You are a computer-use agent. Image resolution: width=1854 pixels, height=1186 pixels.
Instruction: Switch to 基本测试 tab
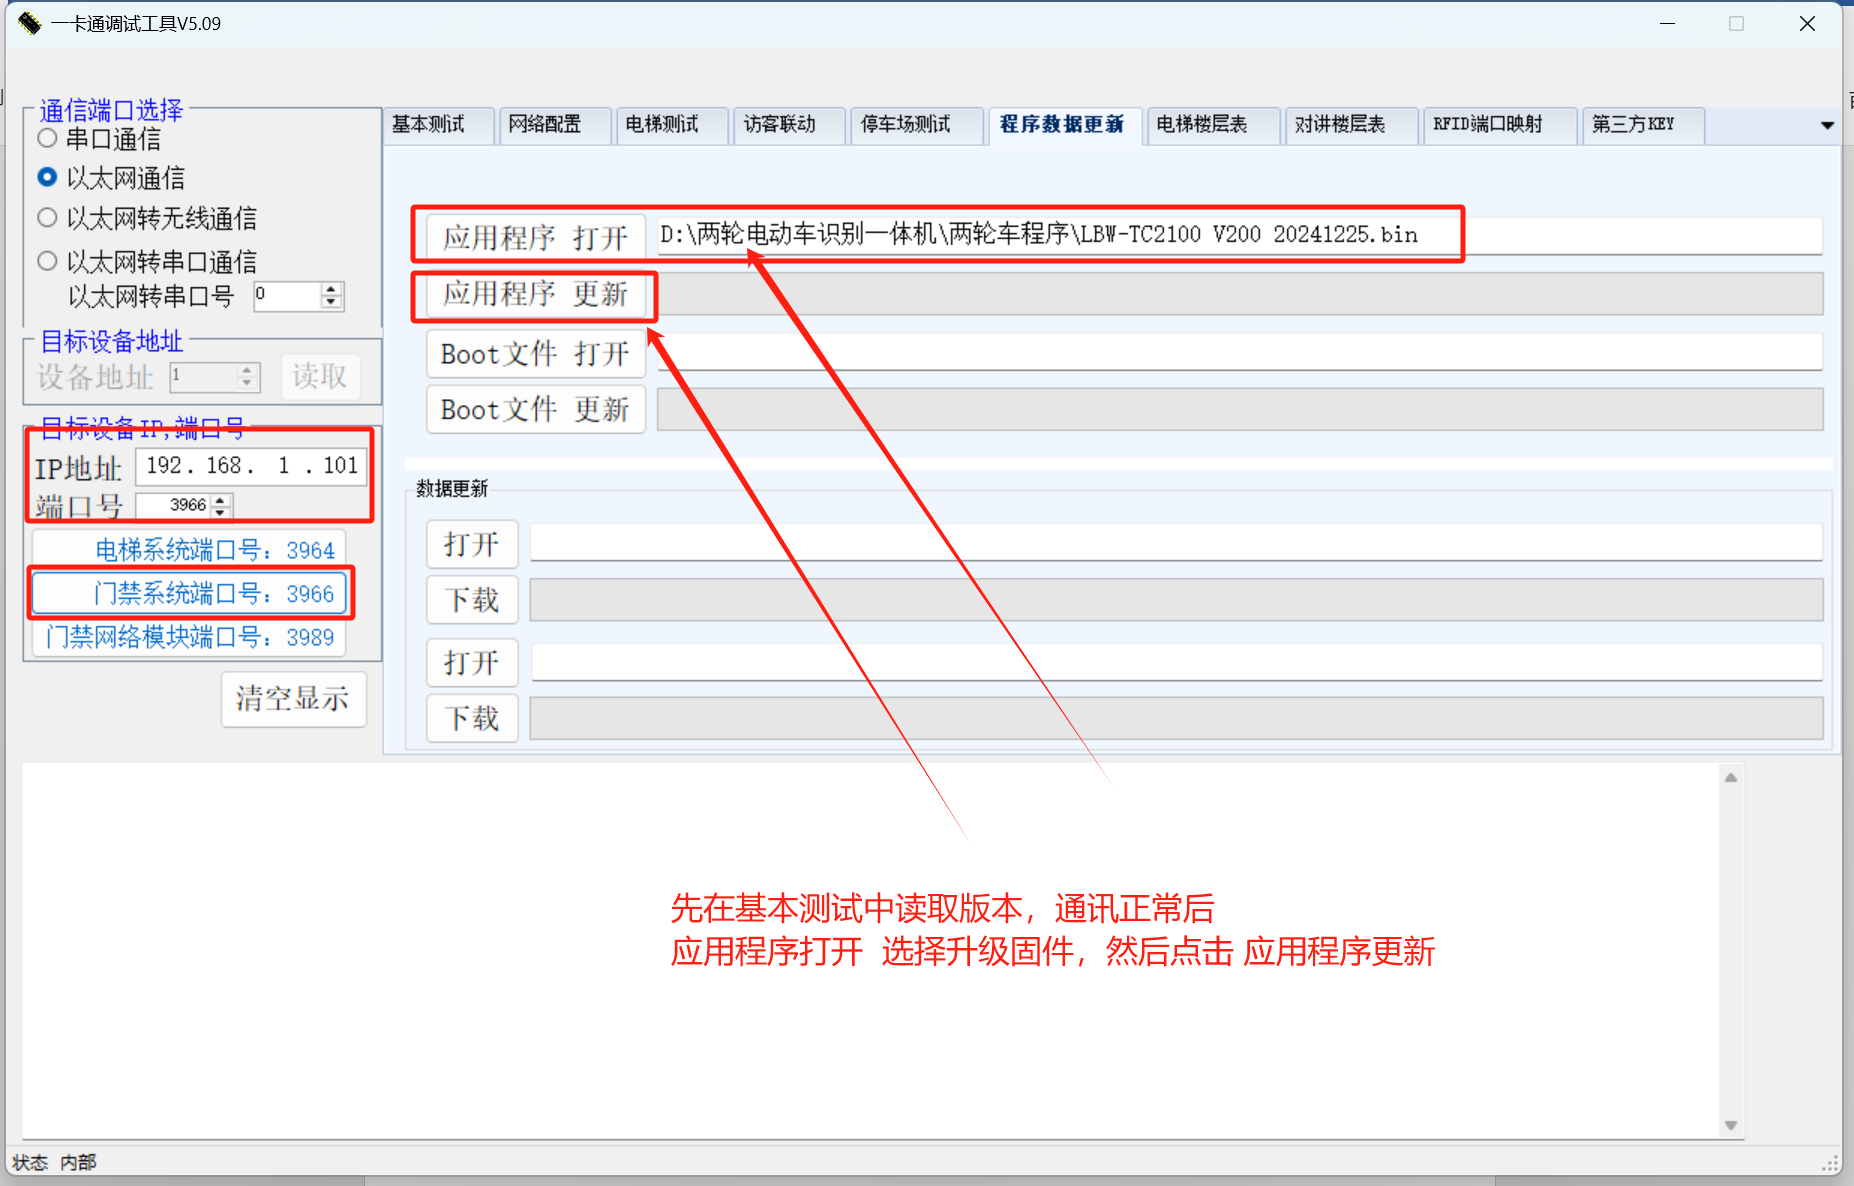tap(429, 125)
